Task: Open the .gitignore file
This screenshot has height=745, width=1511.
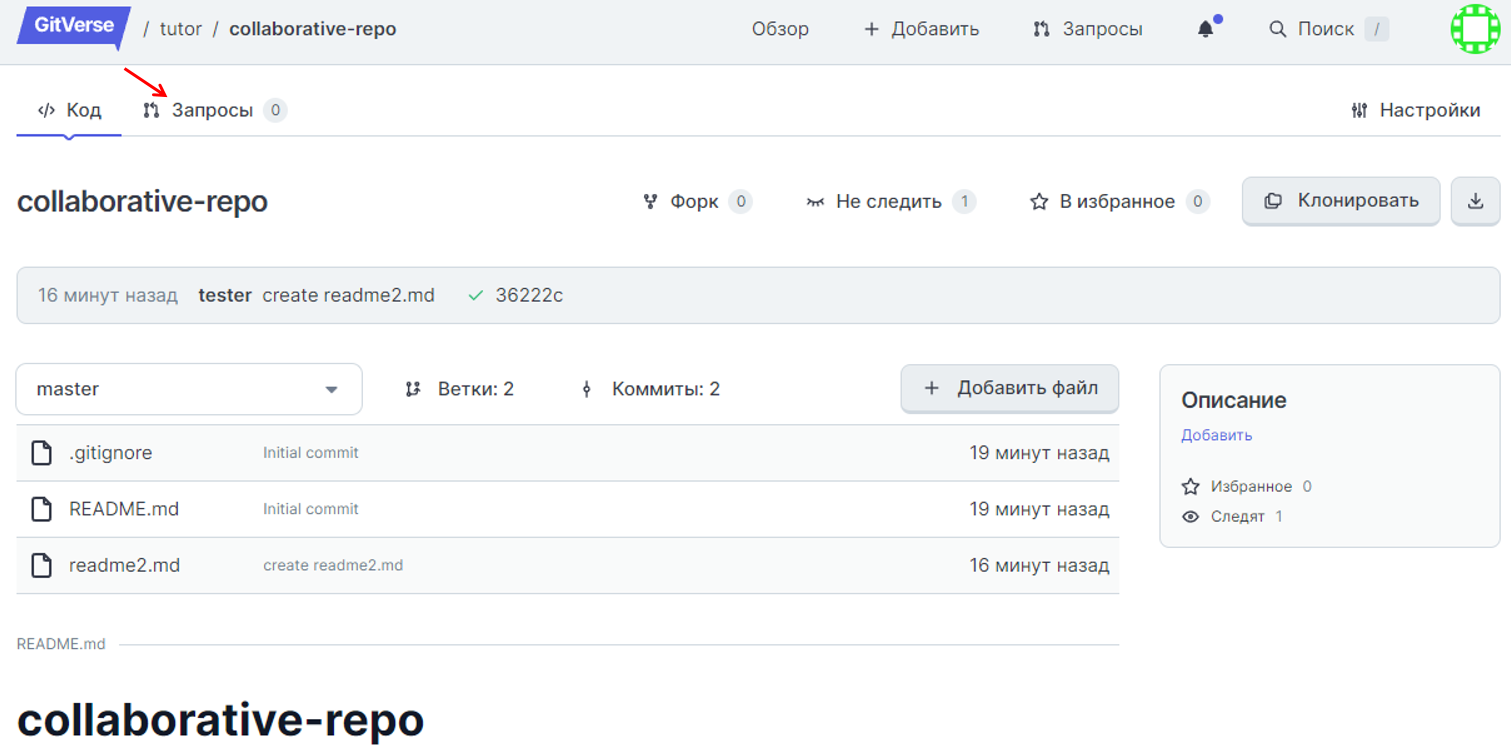Action: point(111,453)
